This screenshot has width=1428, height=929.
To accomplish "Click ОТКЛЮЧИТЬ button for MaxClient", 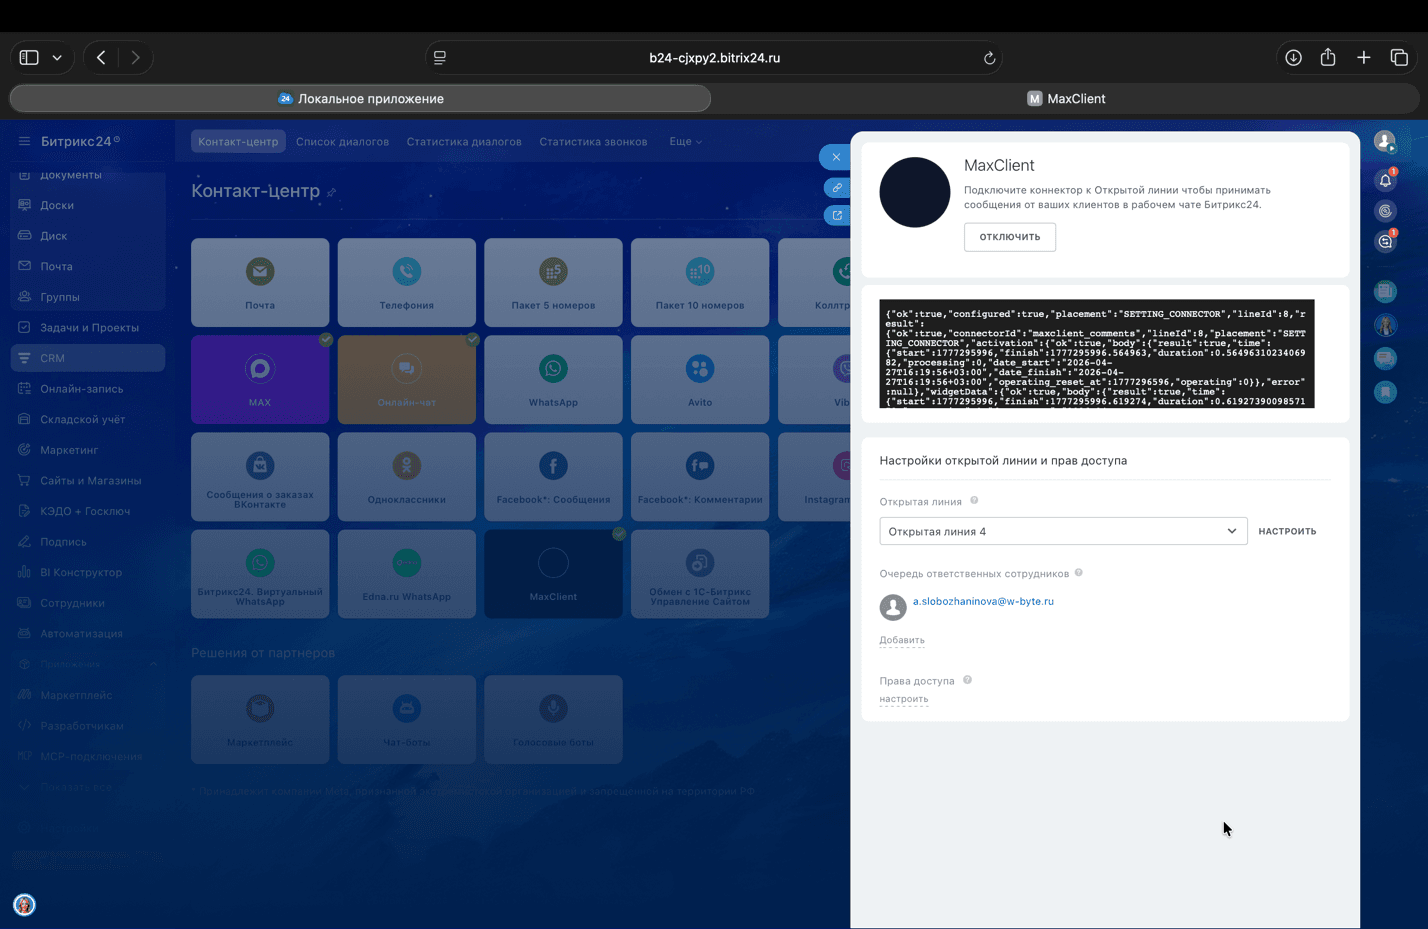I will tap(1009, 237).
